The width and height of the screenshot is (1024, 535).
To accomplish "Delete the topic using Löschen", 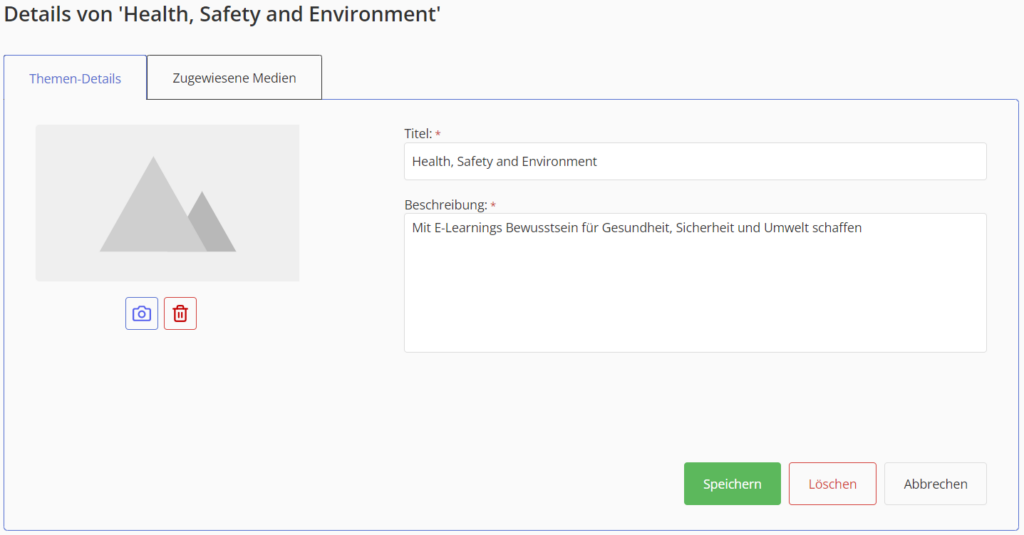I will (833, 484).
